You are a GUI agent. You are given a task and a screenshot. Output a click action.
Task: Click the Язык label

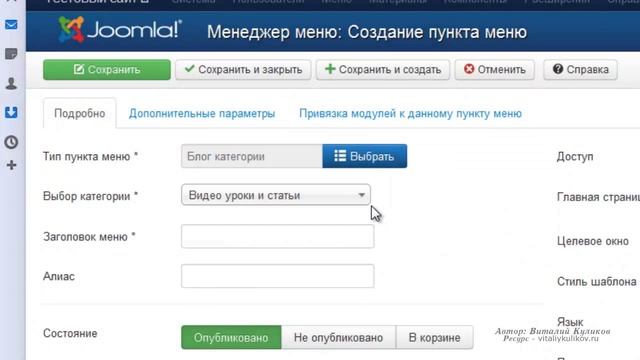pos(570,322)
